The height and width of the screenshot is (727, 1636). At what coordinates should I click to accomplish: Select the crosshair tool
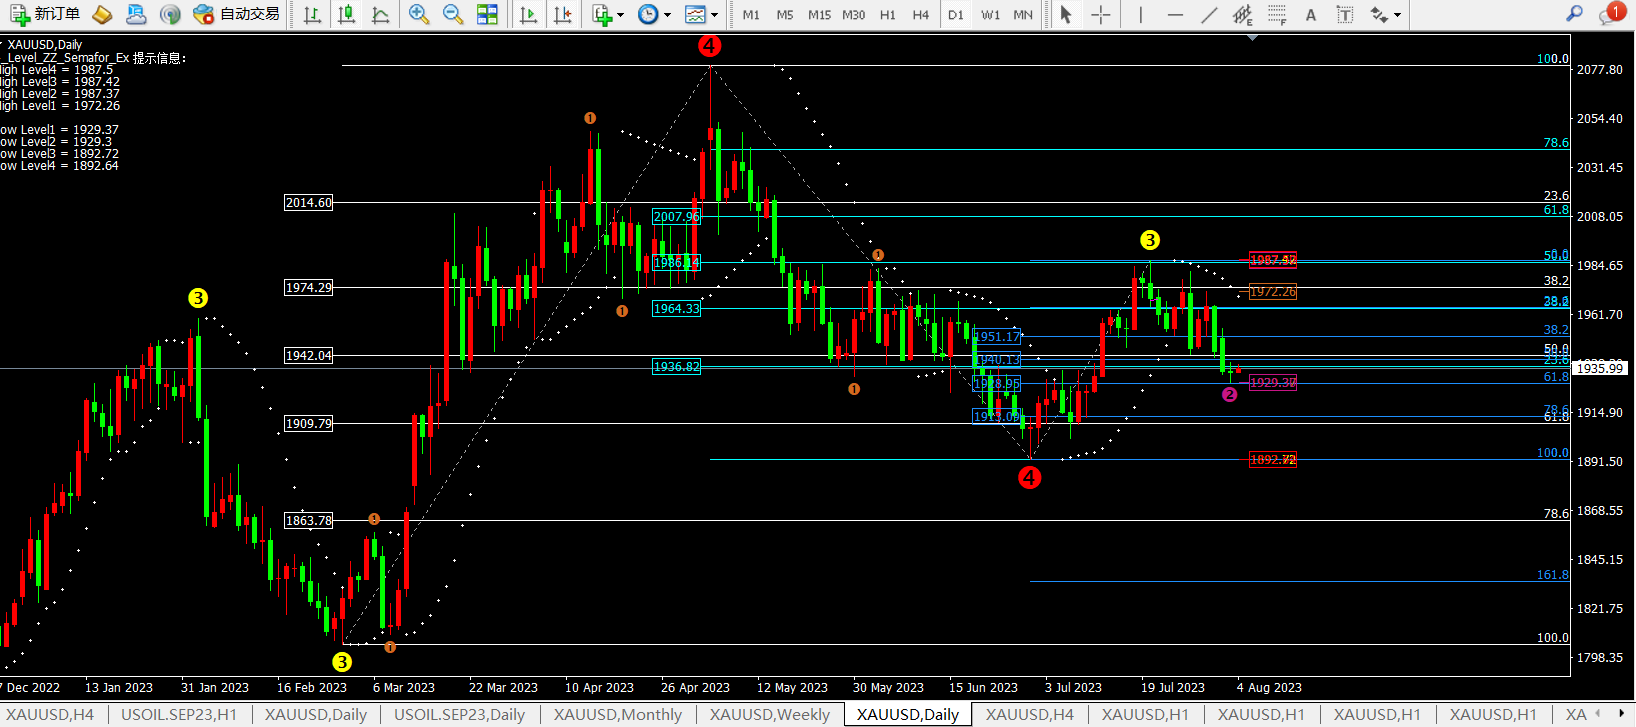pyautogui.click(x=1100, y=14)
